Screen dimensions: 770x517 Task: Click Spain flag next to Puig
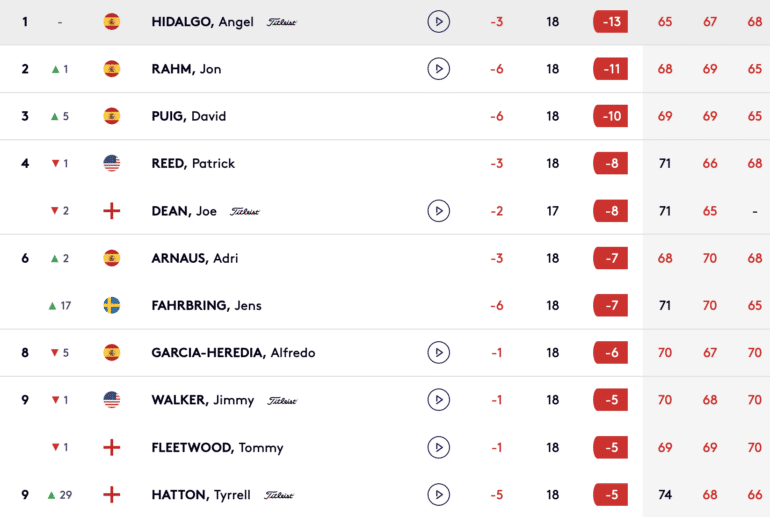(111, 116)
